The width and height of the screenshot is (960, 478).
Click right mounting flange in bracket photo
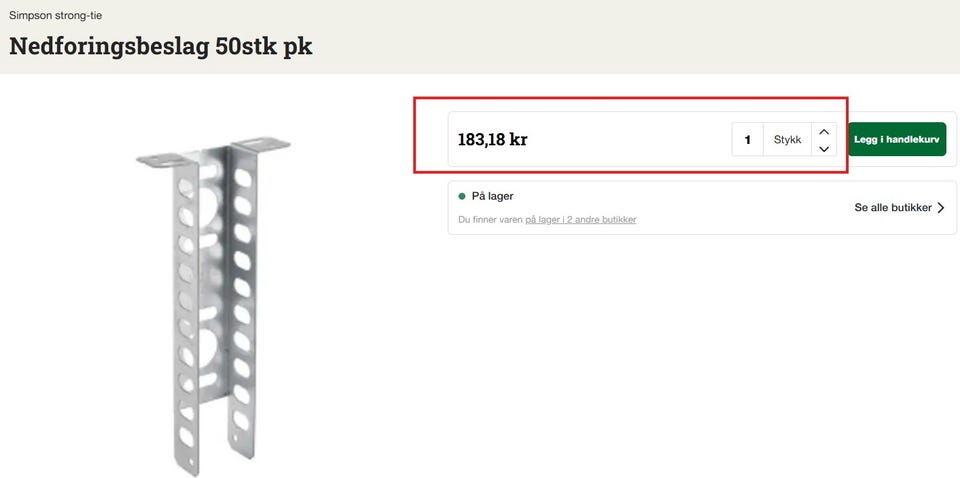(262, 144)
